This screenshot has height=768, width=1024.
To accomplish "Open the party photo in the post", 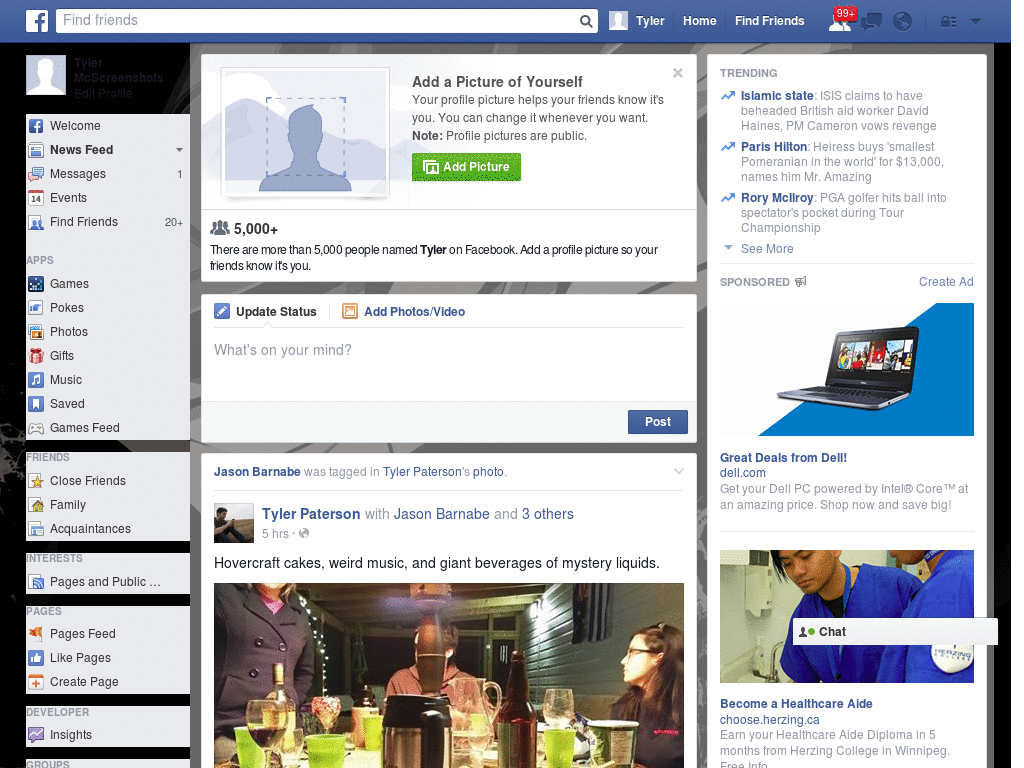I will [x=449, y=675].
